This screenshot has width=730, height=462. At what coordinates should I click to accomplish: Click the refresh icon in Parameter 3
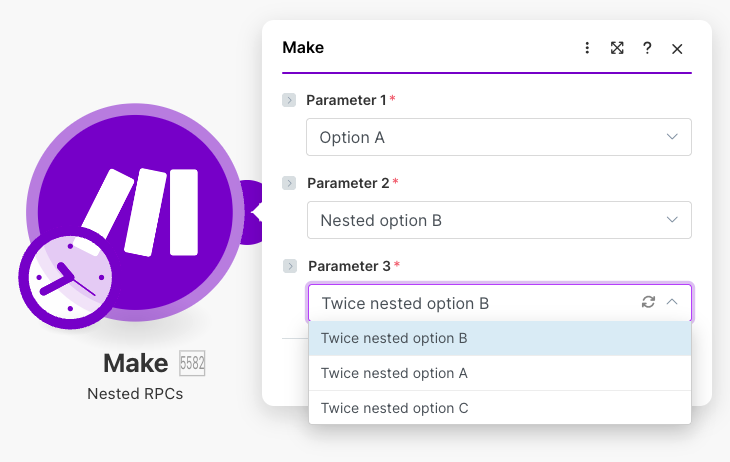(648, 302)
